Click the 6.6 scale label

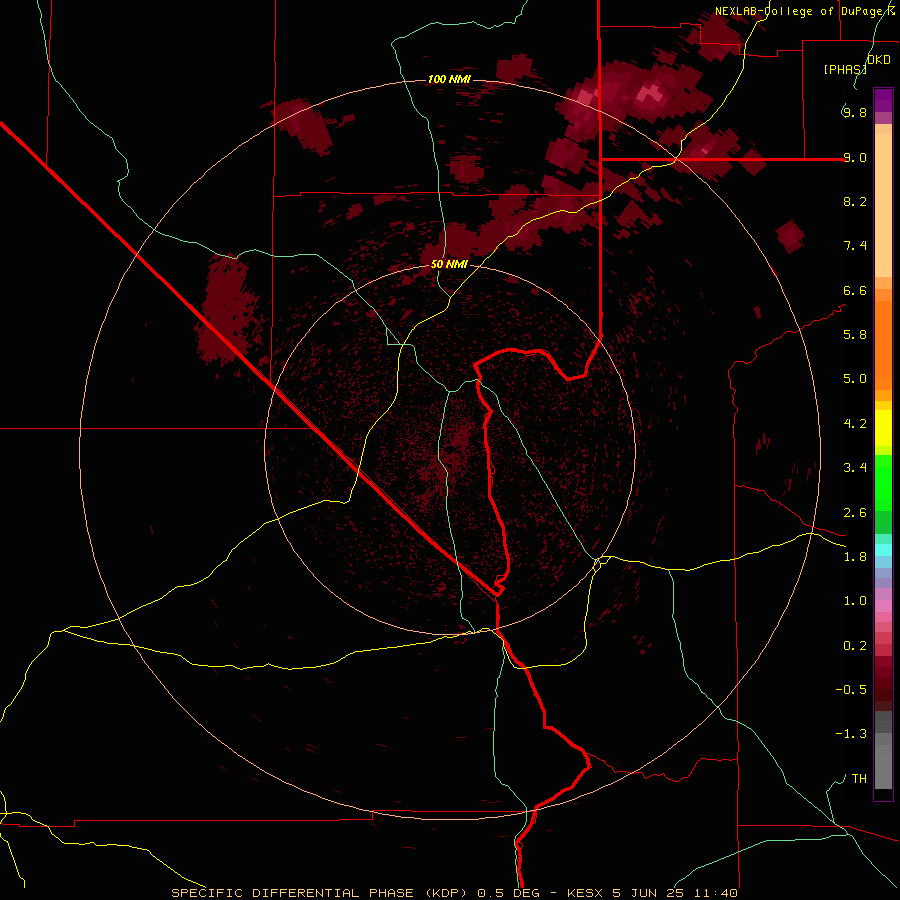click(x=855, y=290)
